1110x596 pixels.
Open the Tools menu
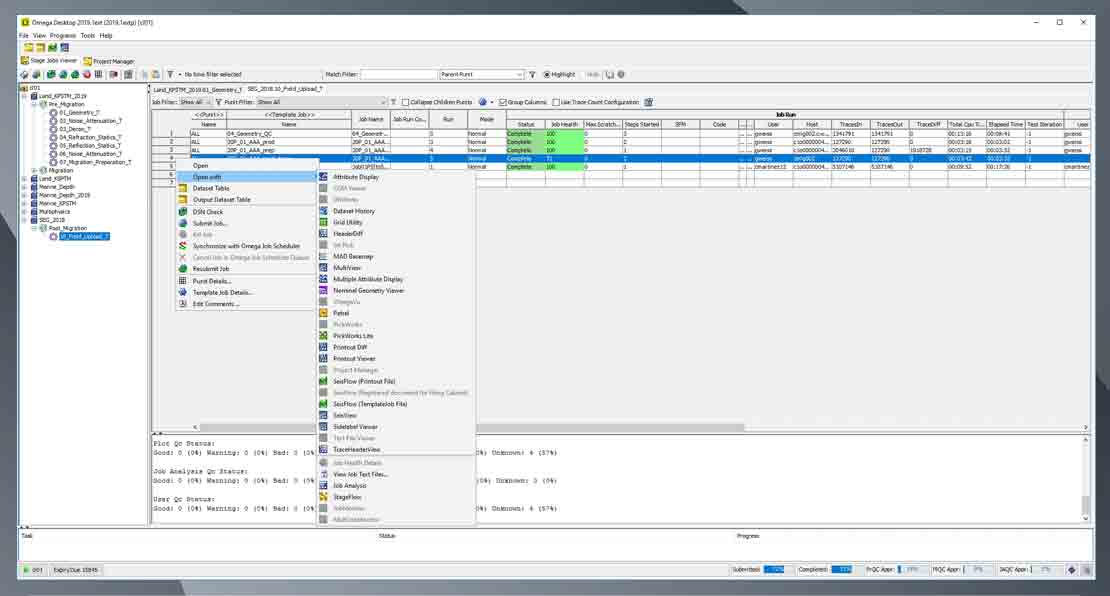click(x=88, y=35)
